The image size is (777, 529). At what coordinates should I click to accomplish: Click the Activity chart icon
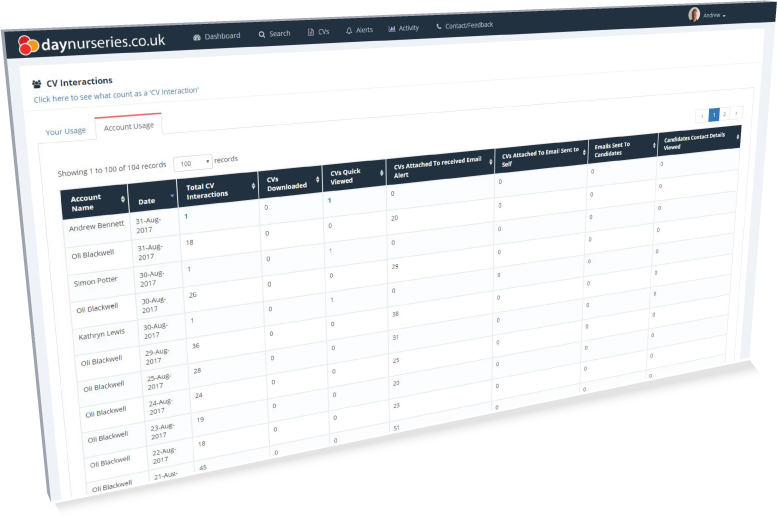click(392, 29)
